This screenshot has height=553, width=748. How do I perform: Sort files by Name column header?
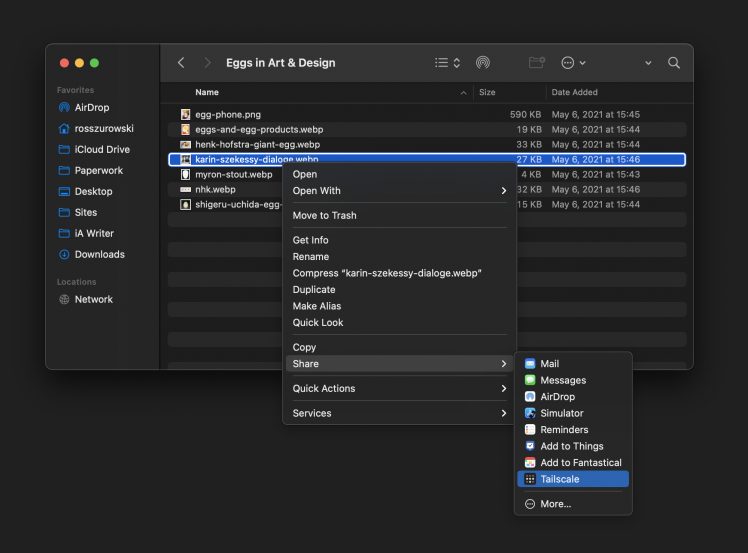(208, 92)
